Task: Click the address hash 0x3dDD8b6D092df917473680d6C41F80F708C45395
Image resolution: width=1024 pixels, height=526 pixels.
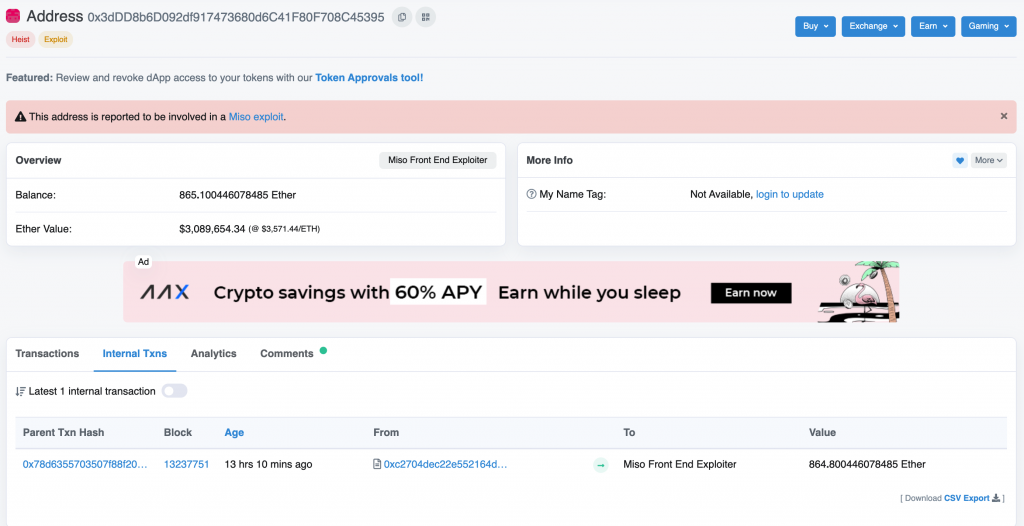Action: (236, 18)
